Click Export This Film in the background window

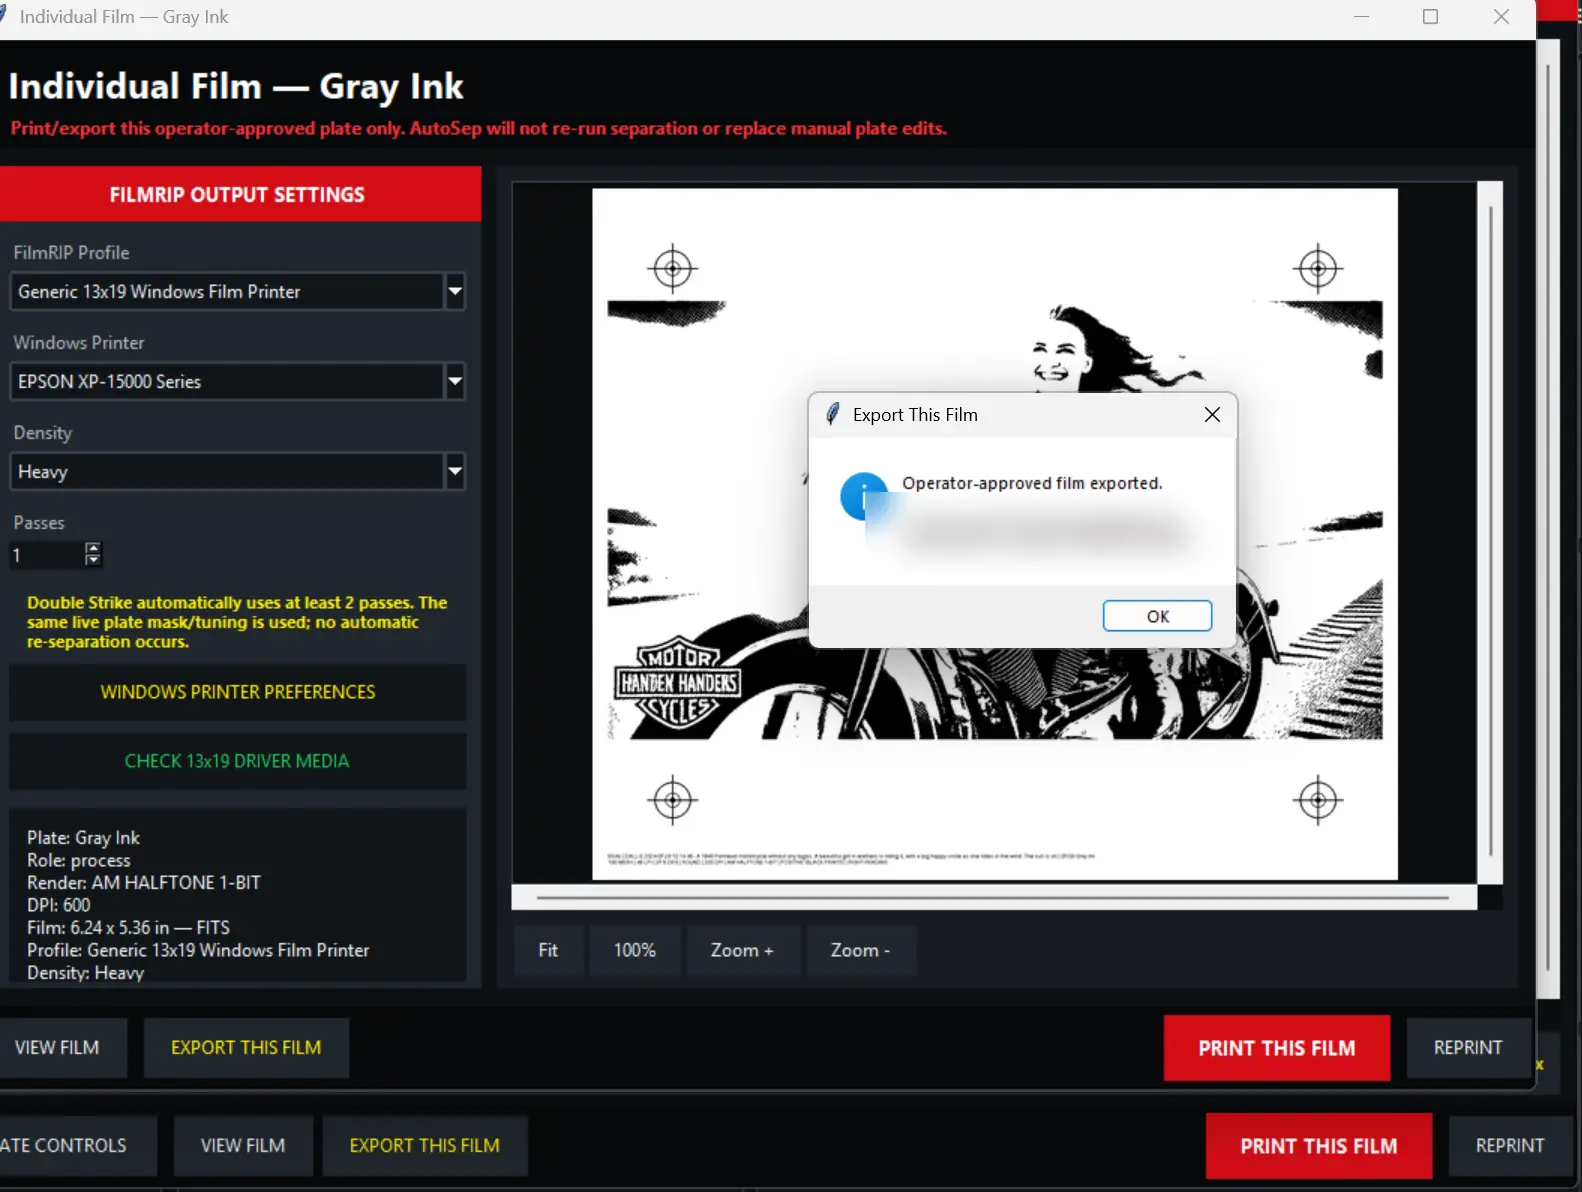425,1145
